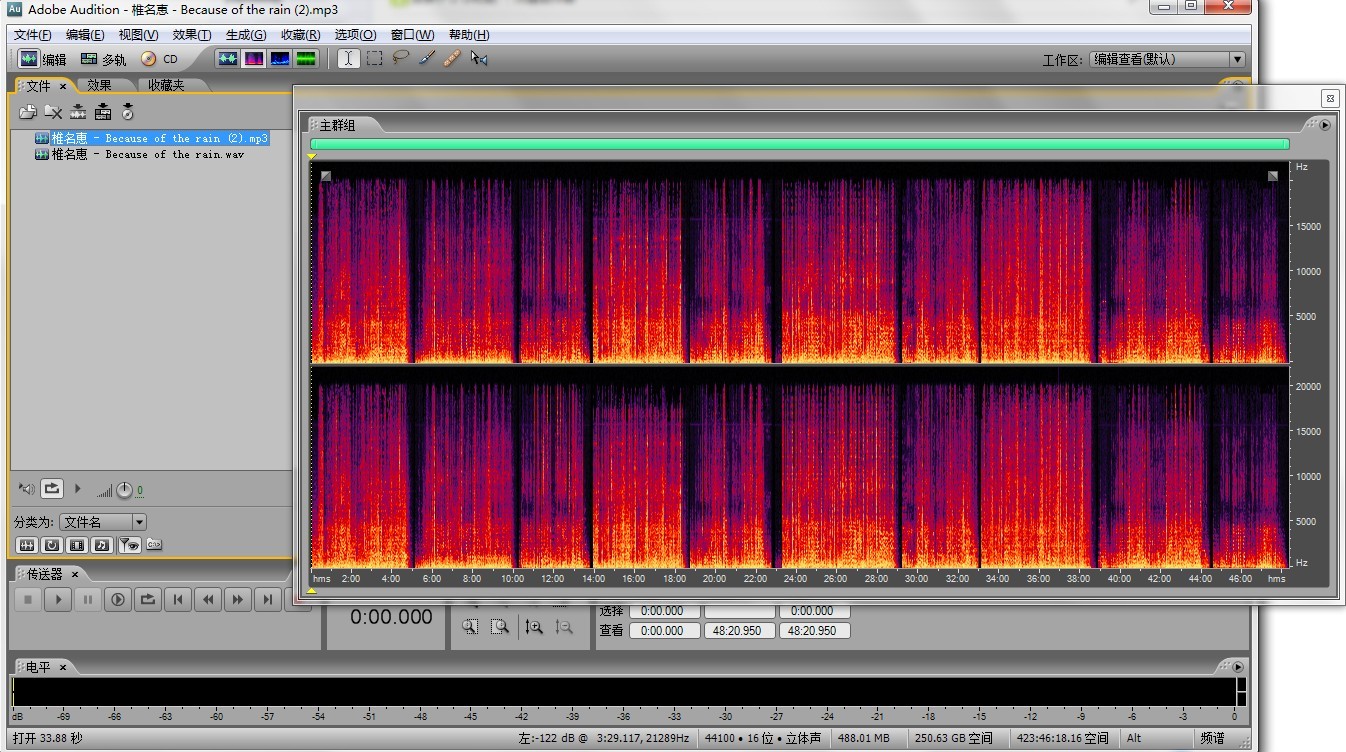This screenshot has width=1346, height=752.
Task: Click the 查看 begin time field 0:00.000
Action: click(x=664, y=631)
